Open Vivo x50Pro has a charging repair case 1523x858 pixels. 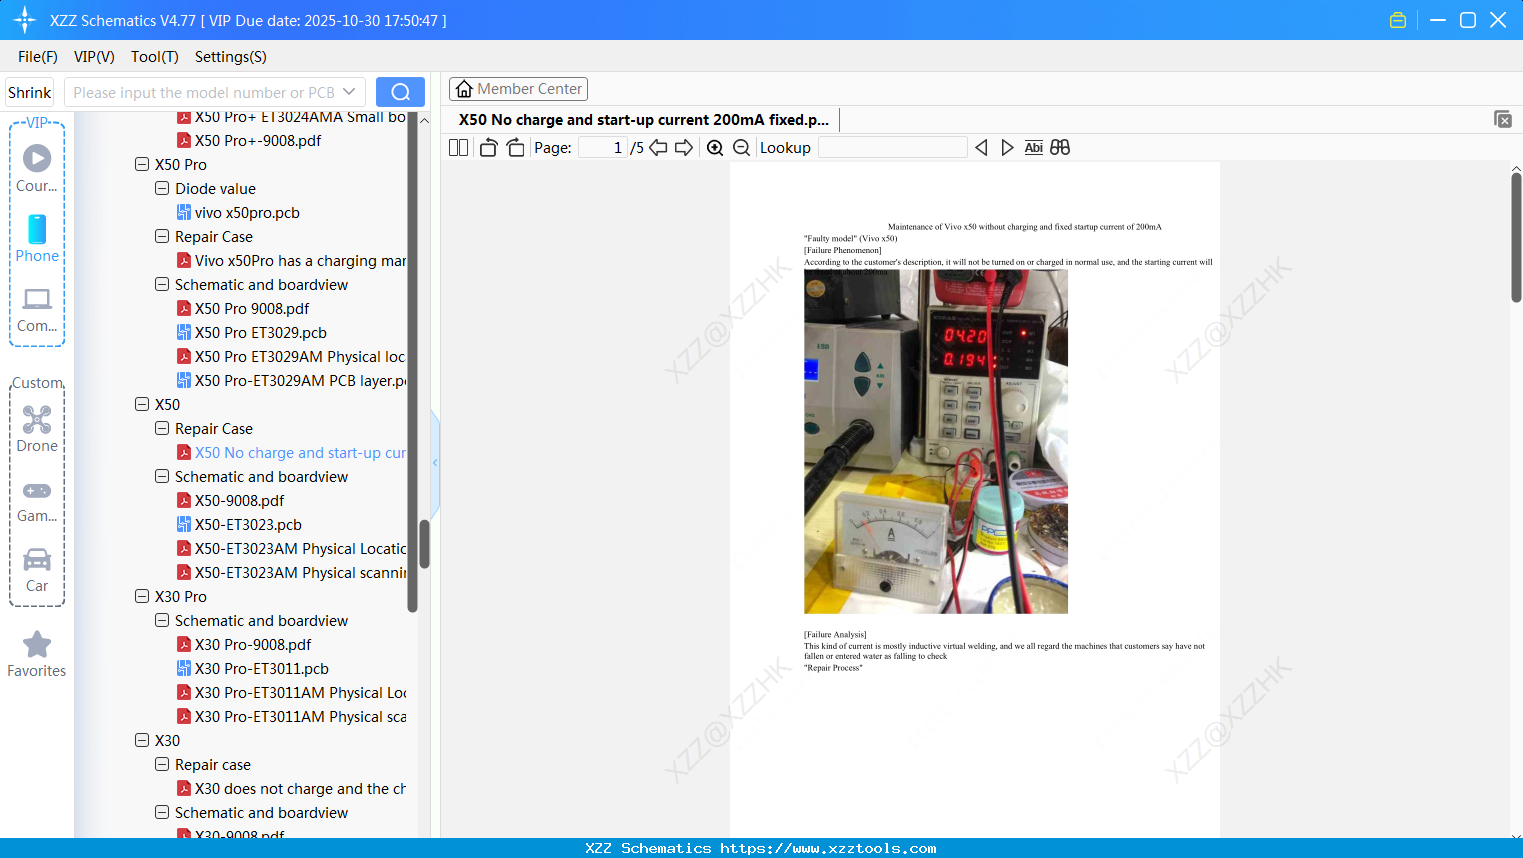[x=292, y=261]
